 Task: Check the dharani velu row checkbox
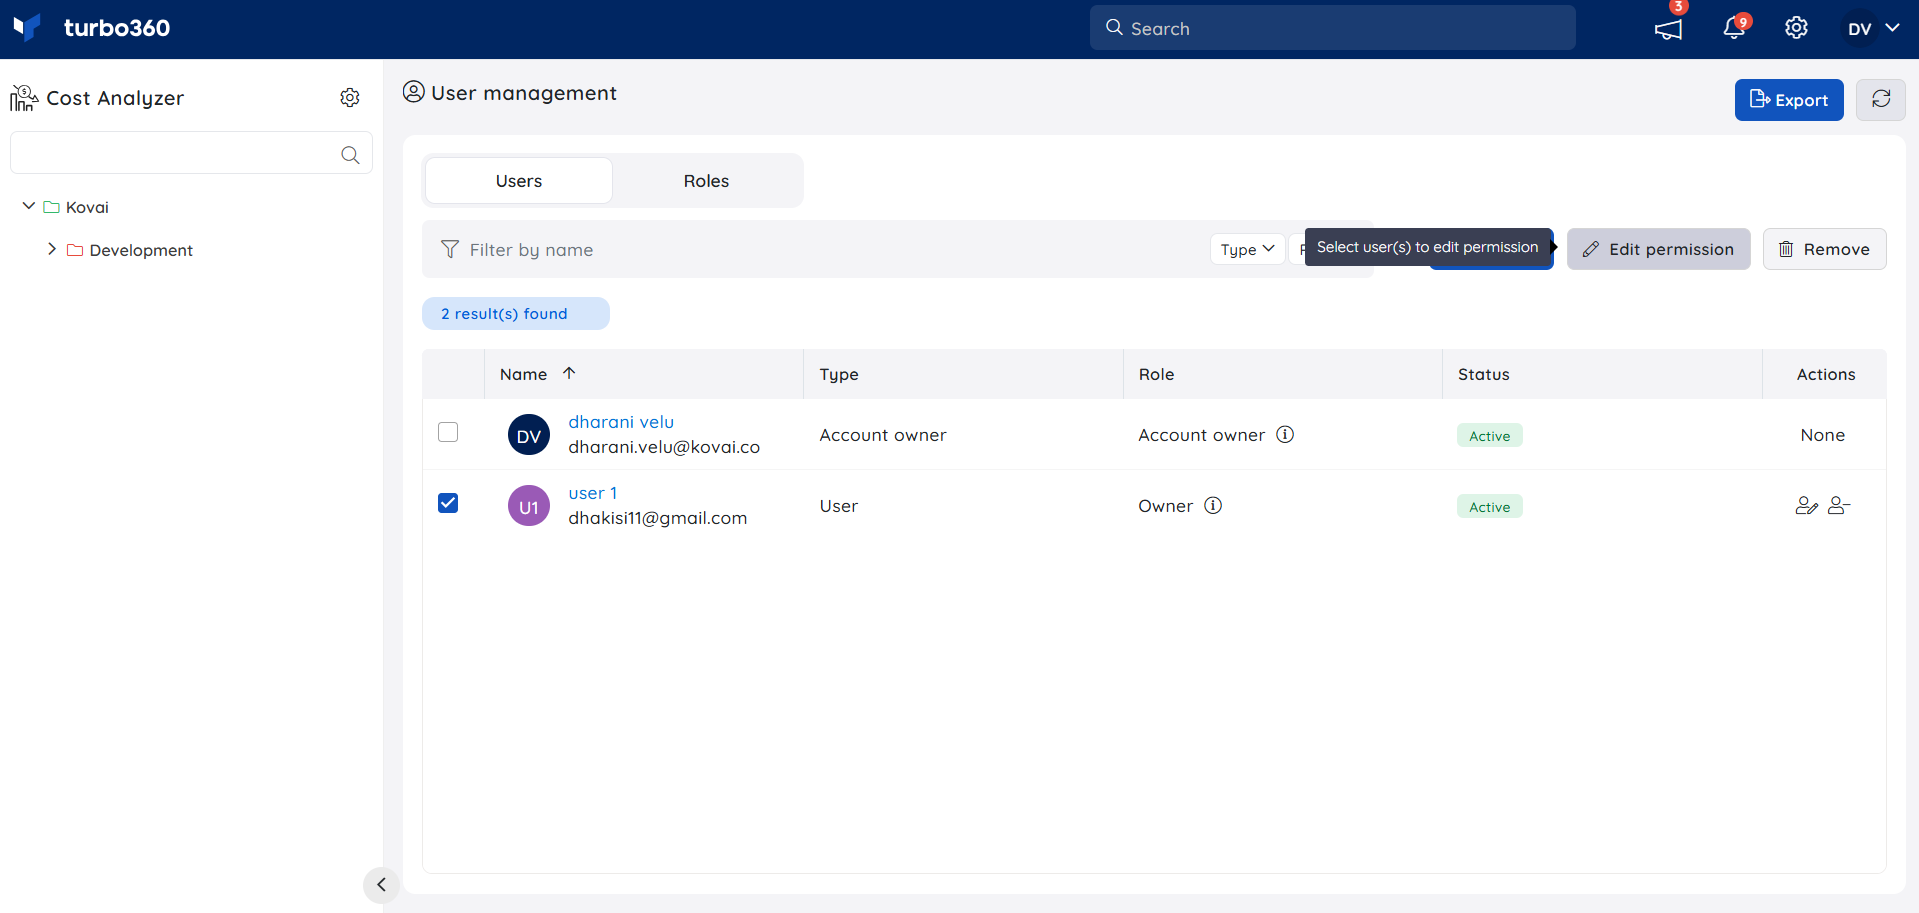448,432
